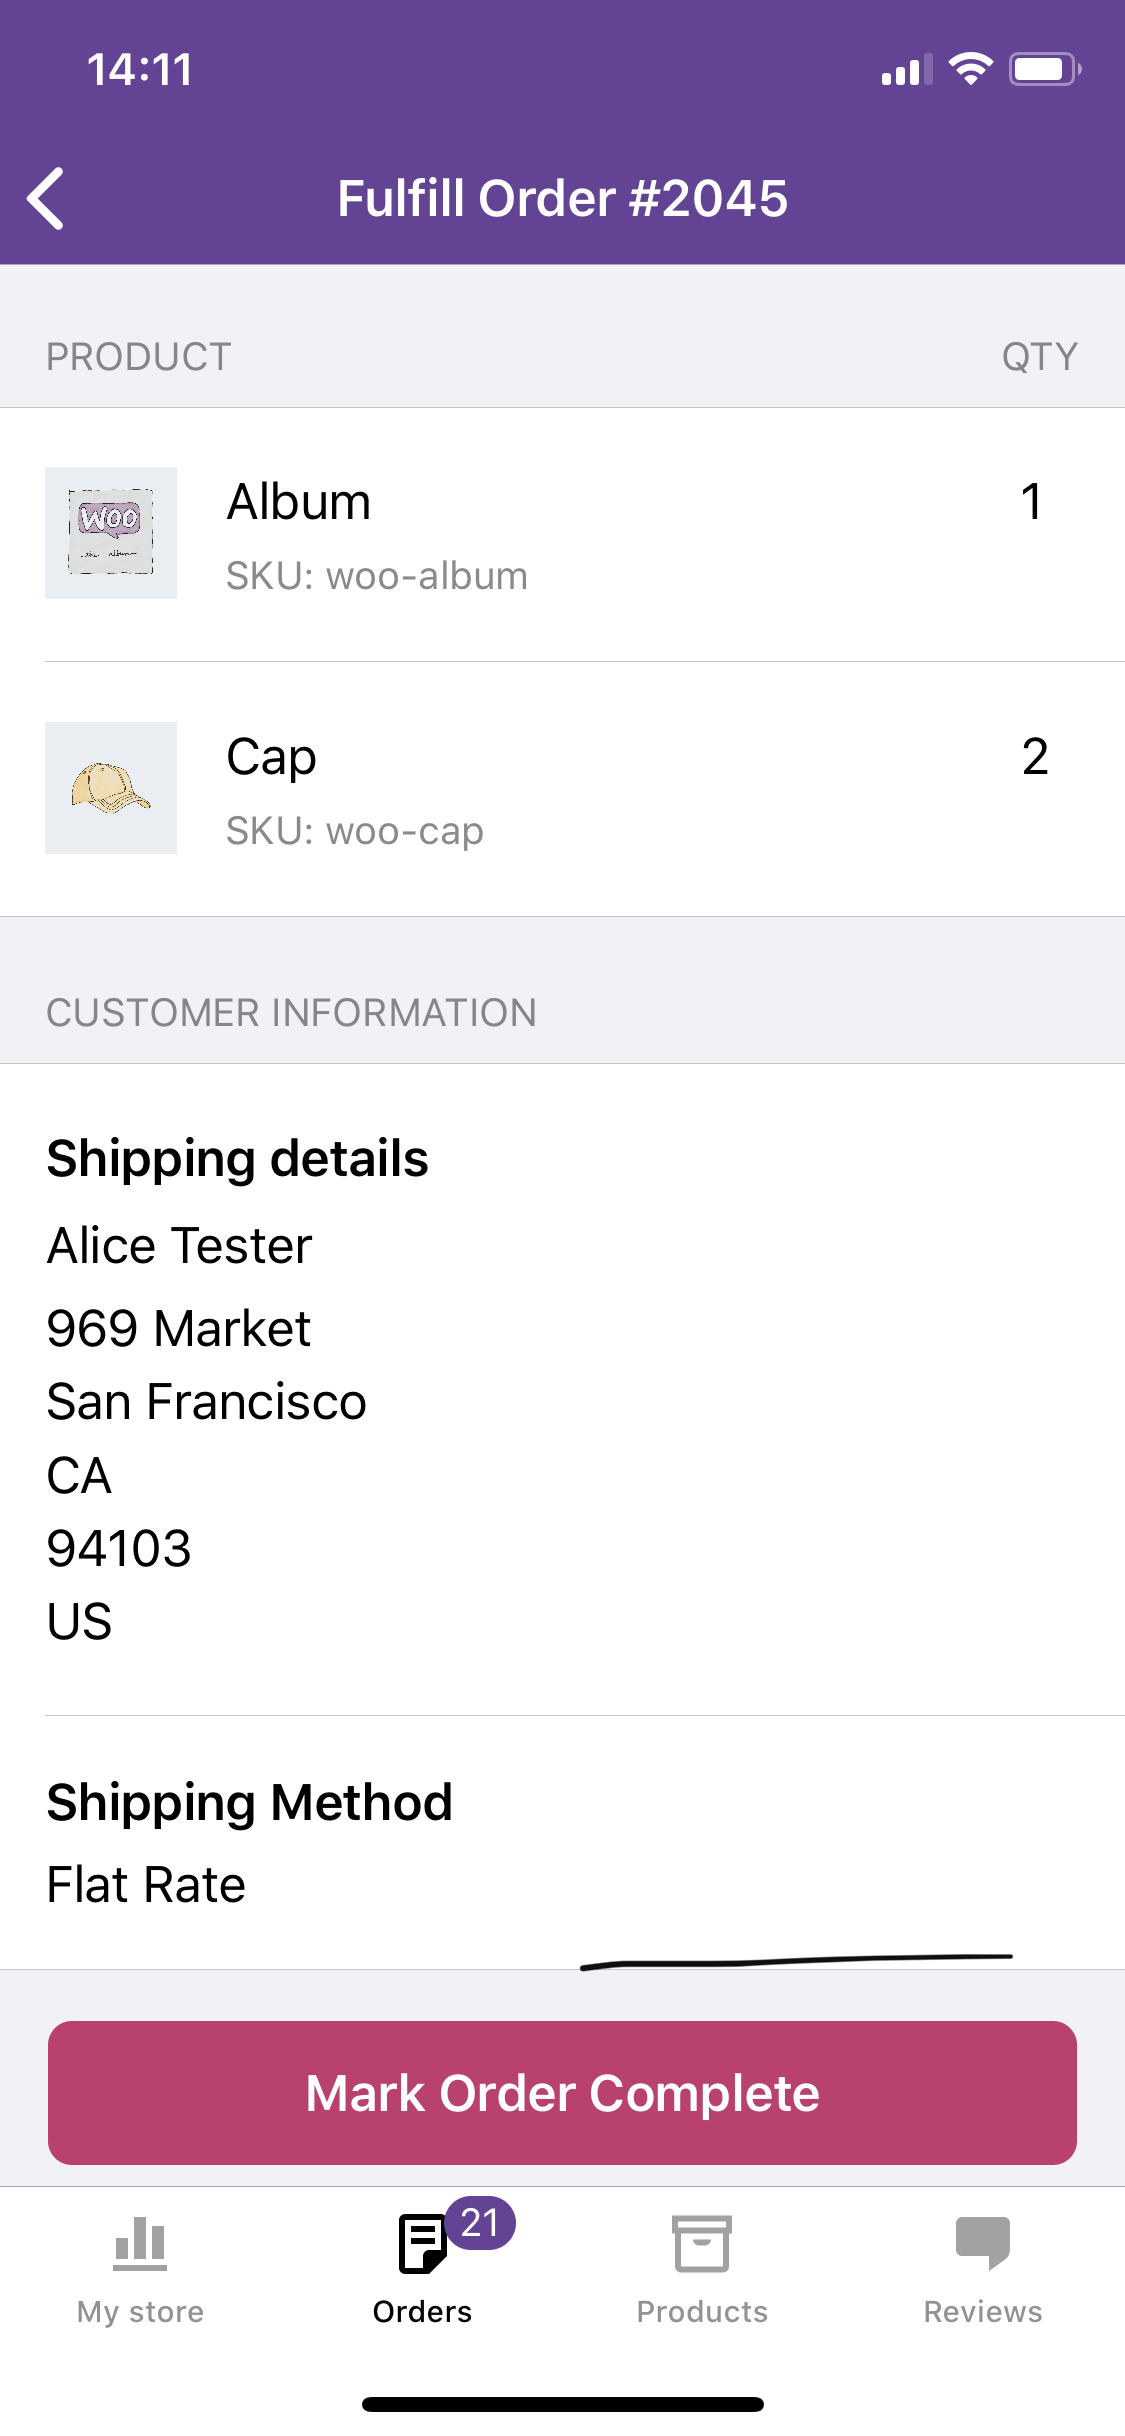The height and width of the screenshot is (2436, 1125).
Task: Tap the Fulfill Order #2045 title
Action: [562, 198]
